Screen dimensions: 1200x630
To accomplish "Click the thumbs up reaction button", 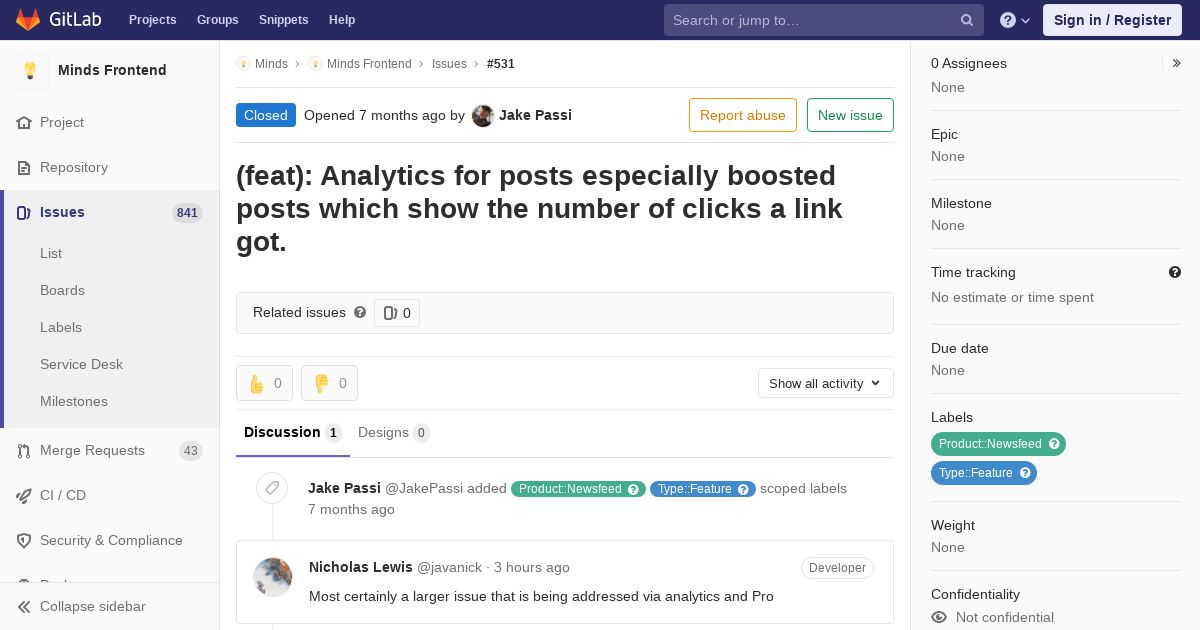I will pos(264,383).
